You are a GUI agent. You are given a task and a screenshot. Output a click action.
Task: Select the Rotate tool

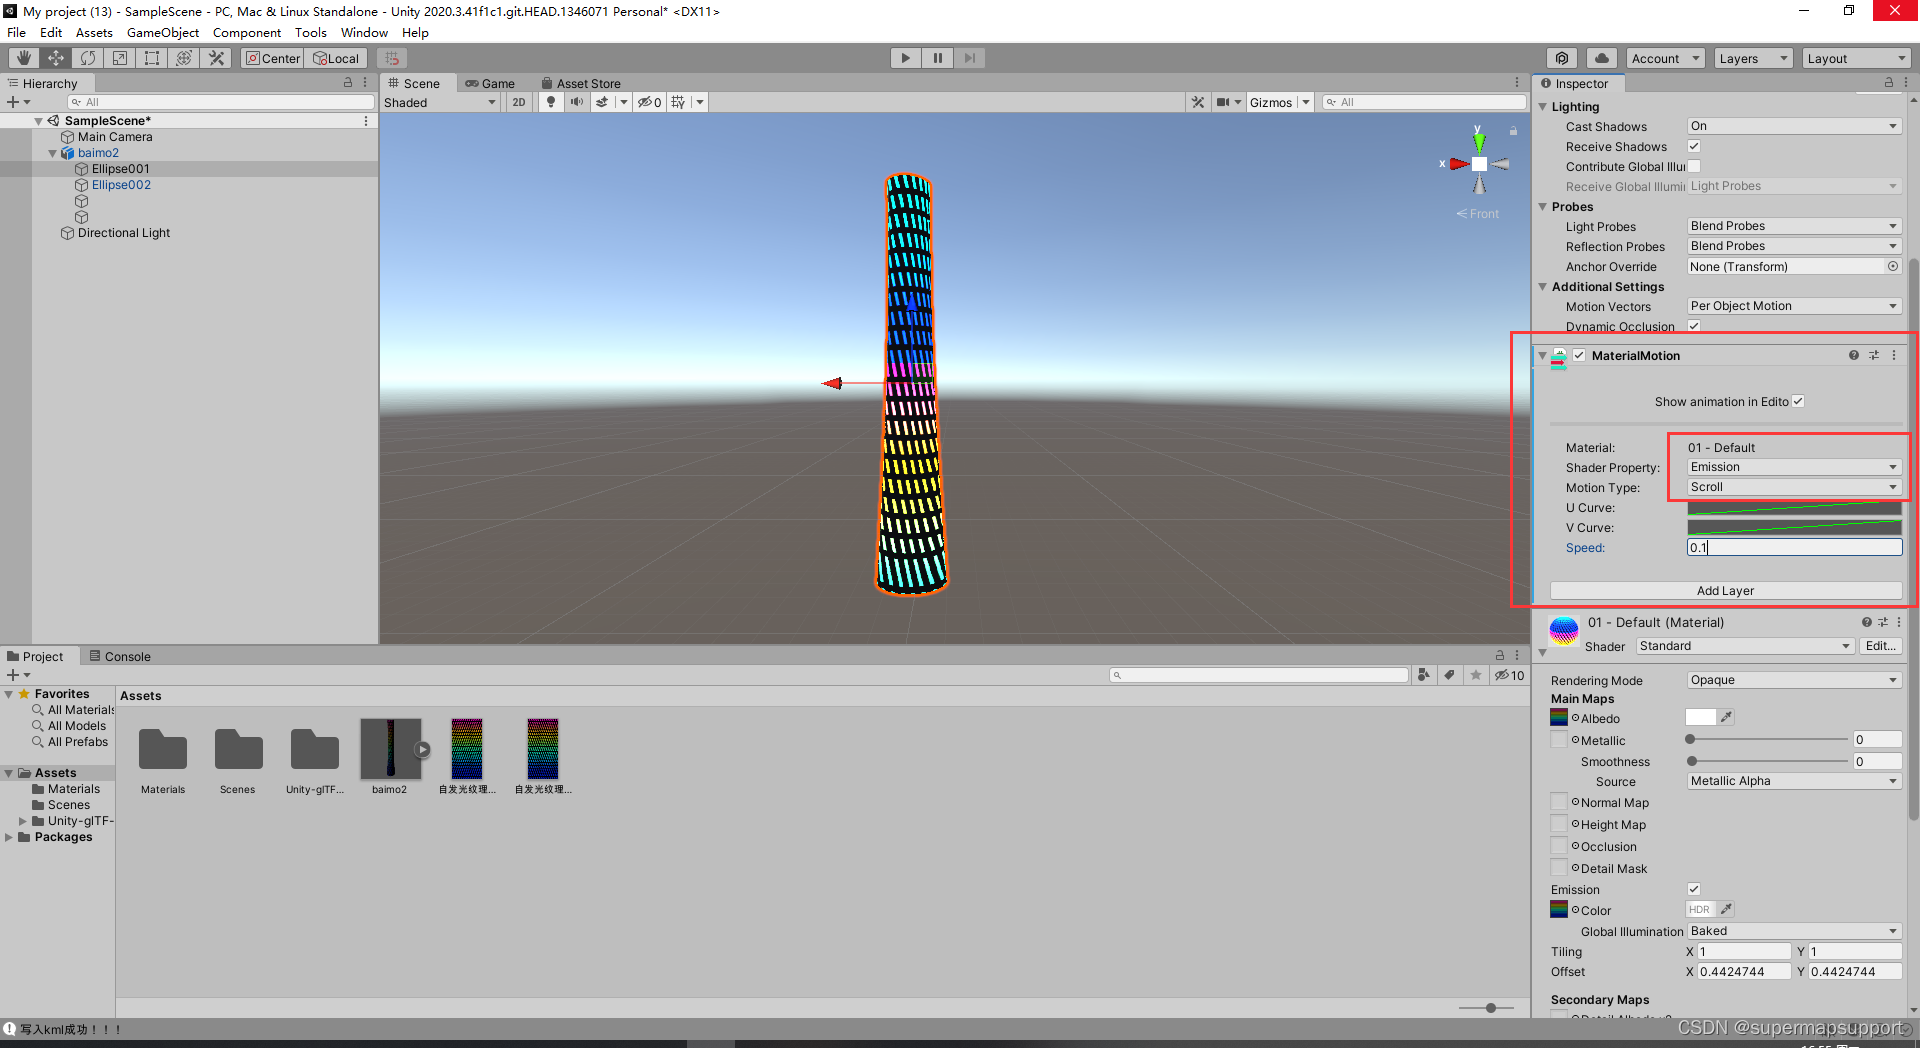(88, 58)
